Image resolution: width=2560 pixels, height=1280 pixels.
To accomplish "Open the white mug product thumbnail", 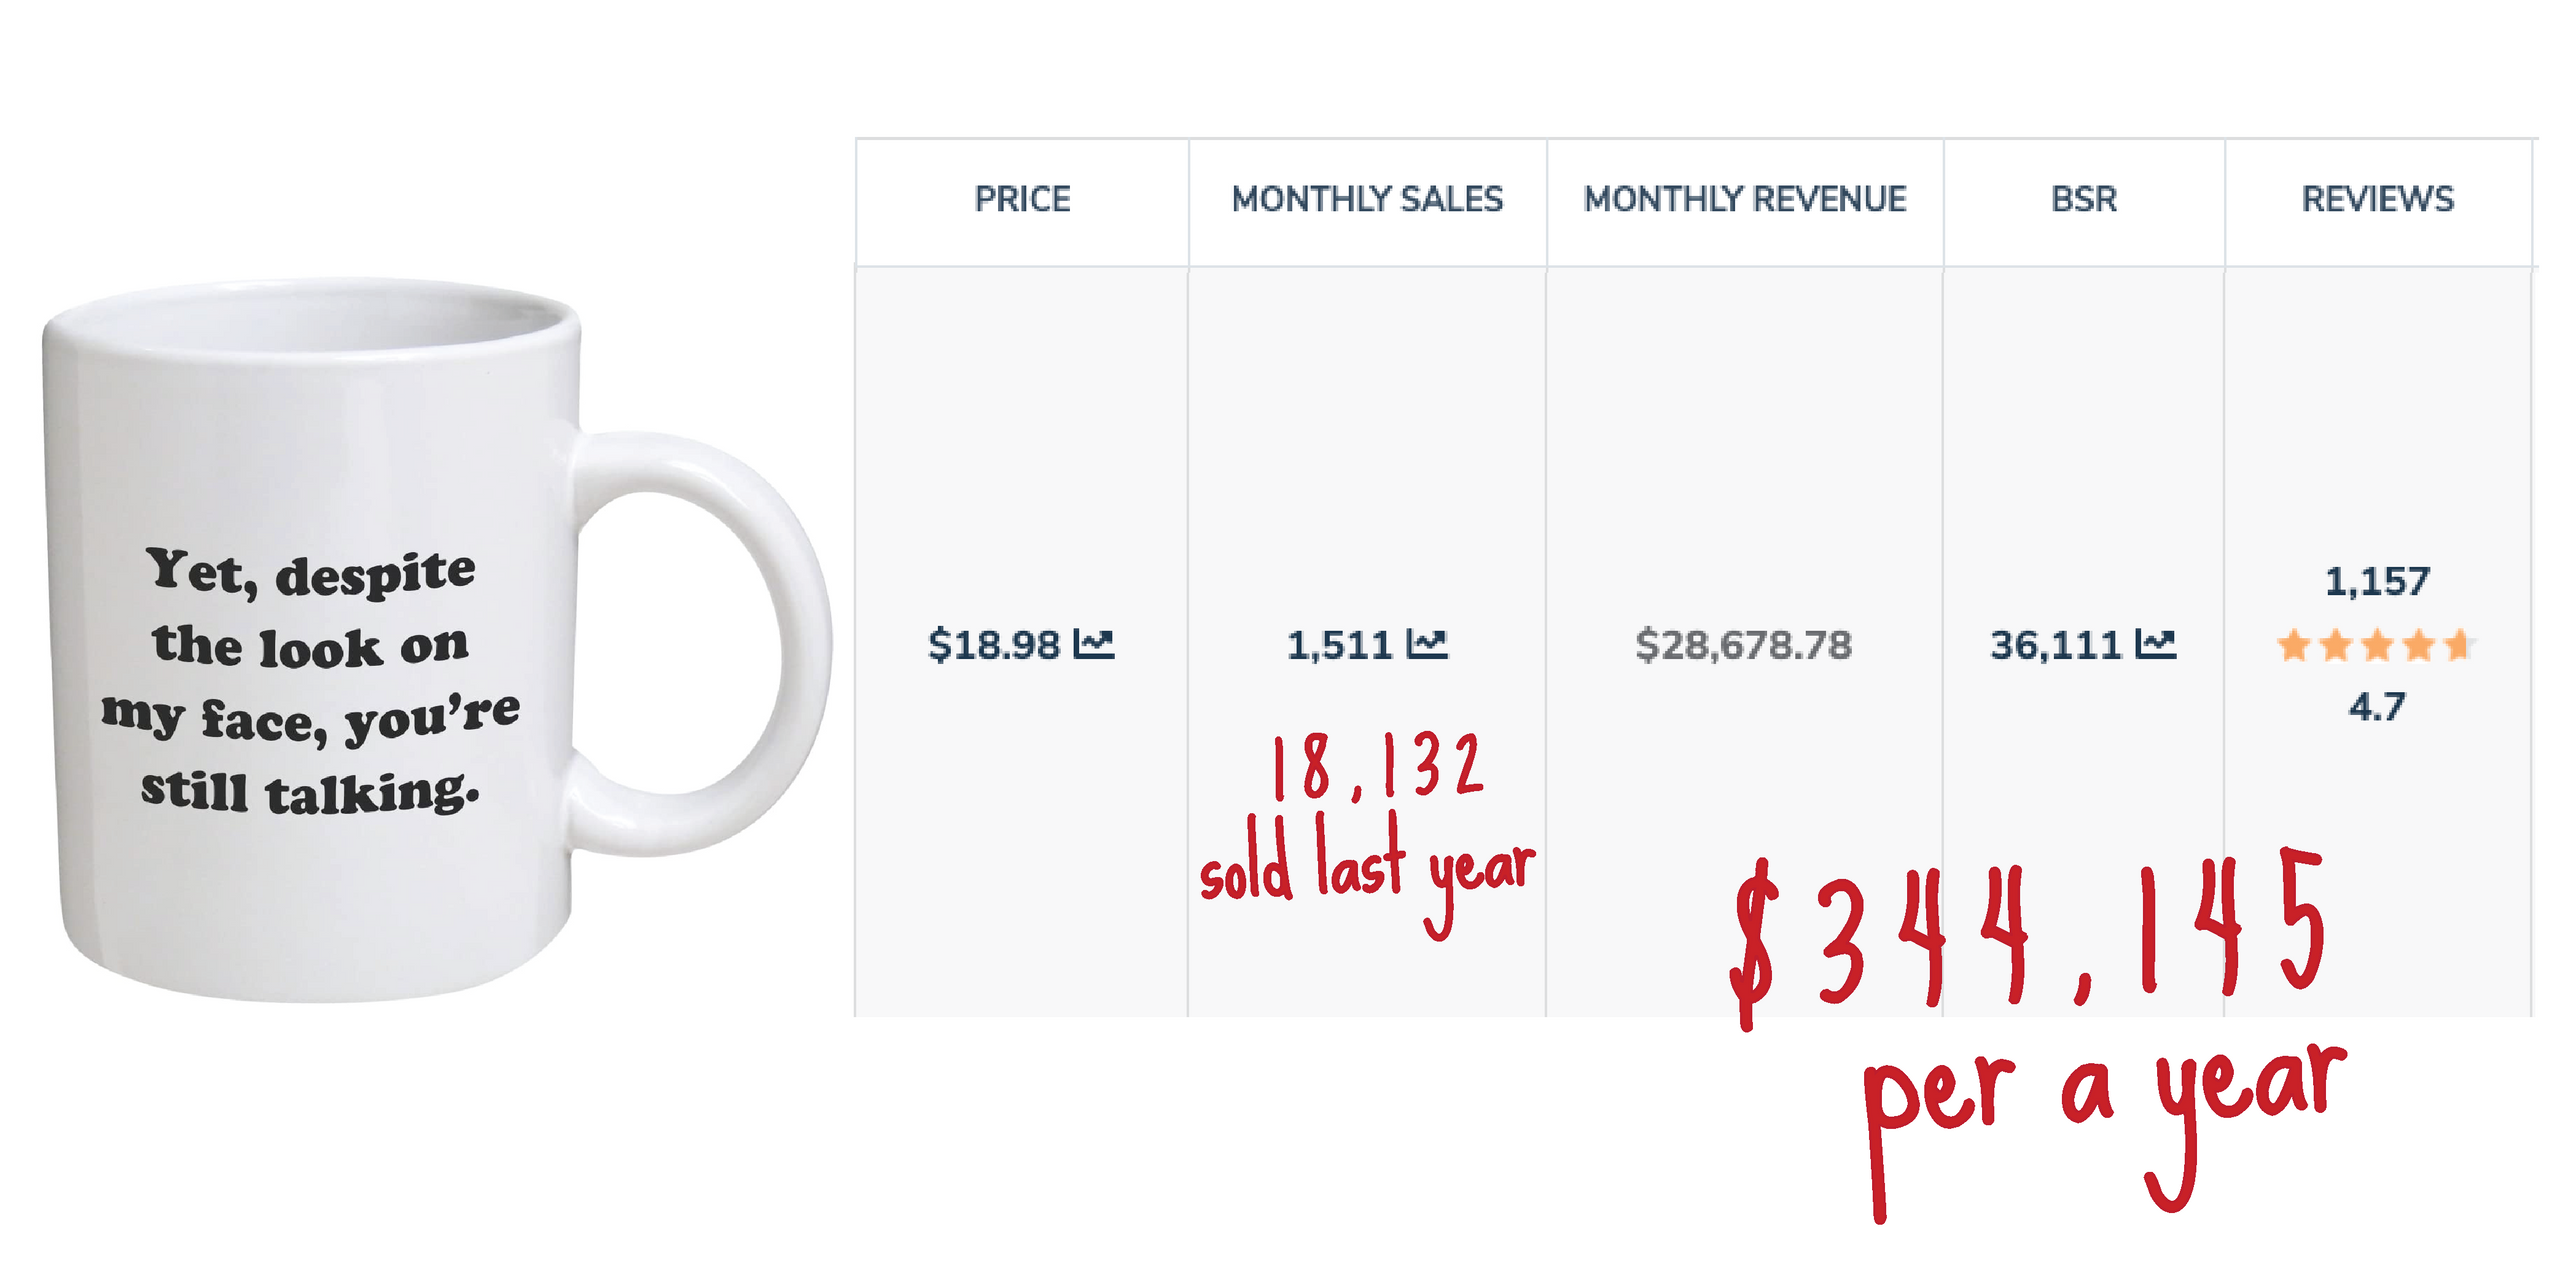I will click(x=437, y=640).
